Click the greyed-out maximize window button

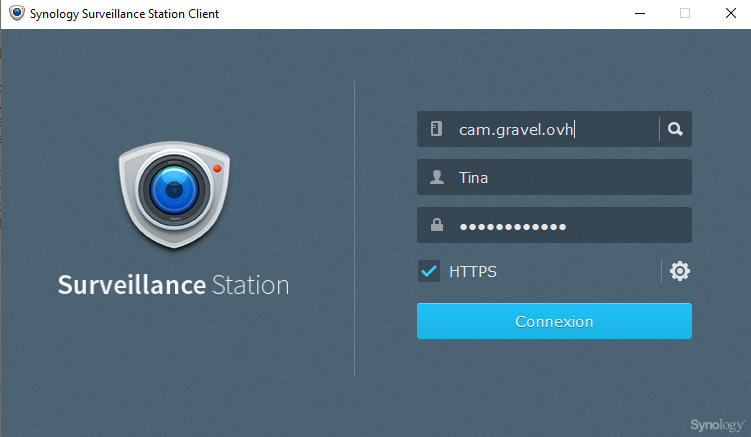pyautogui.click(x=685, y=14)
